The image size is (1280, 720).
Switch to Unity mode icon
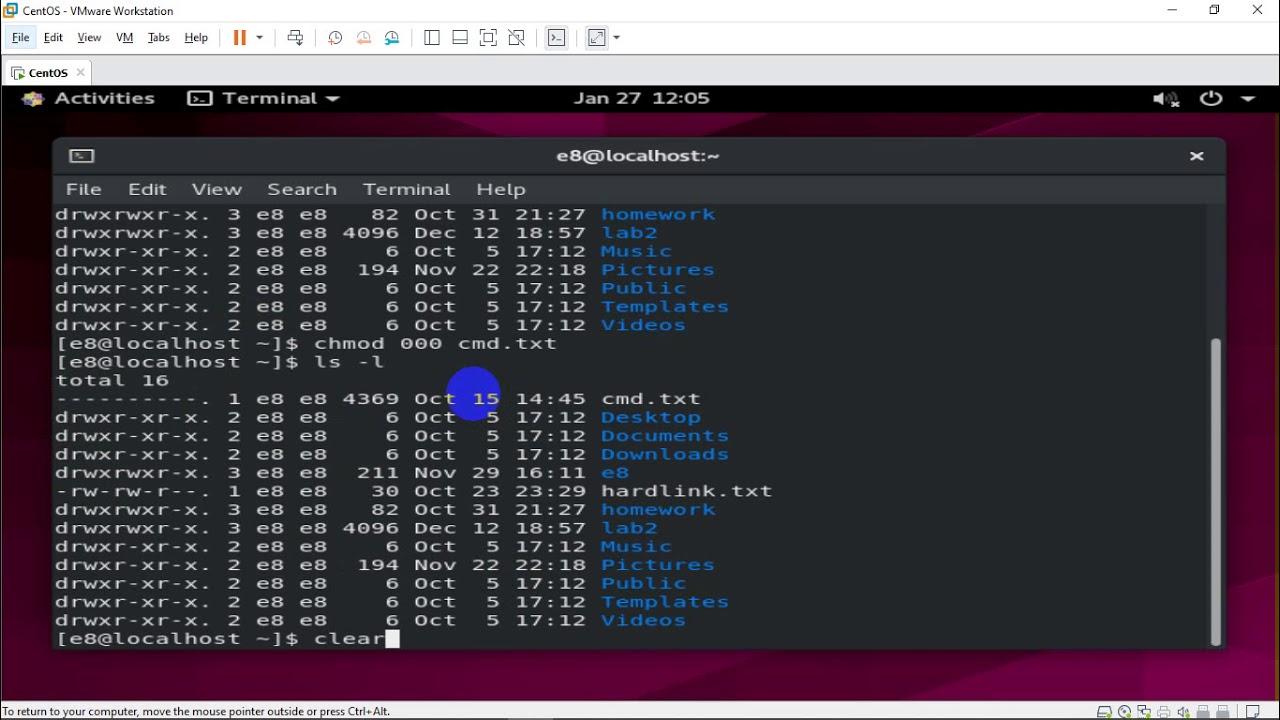[x=517, y=38]
